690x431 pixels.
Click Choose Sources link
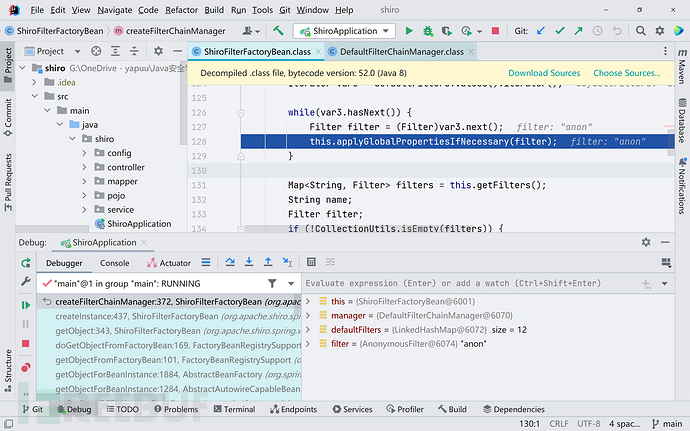tap(627, 73)
